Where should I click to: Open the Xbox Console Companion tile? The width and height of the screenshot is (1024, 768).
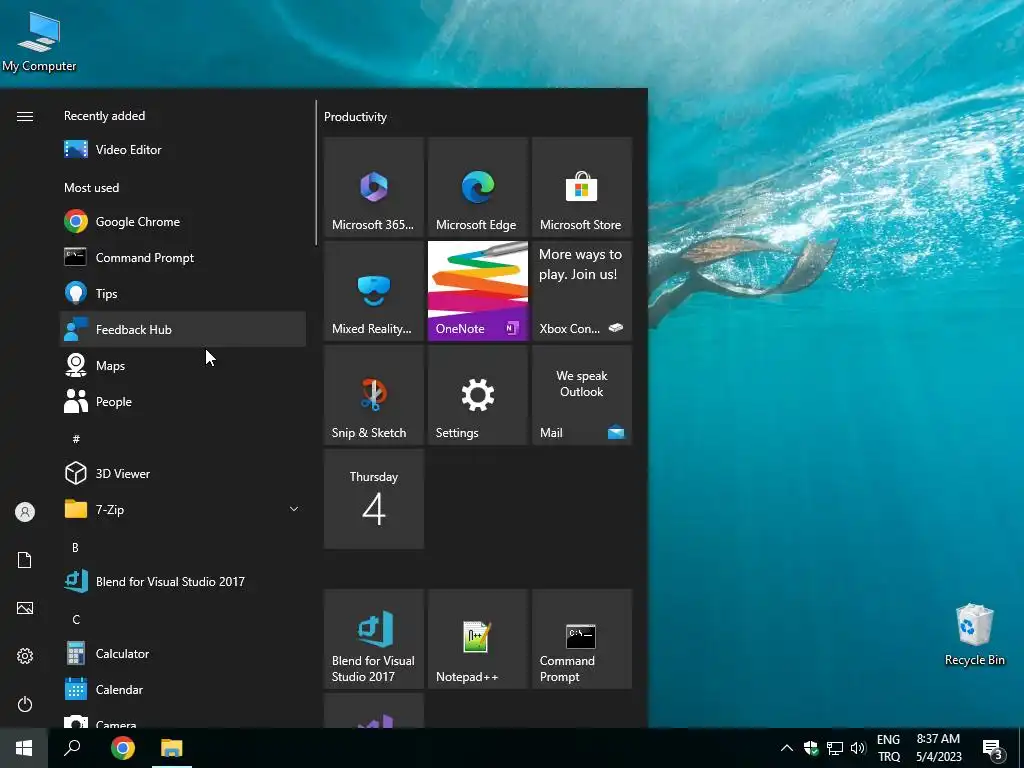[581, 291]
